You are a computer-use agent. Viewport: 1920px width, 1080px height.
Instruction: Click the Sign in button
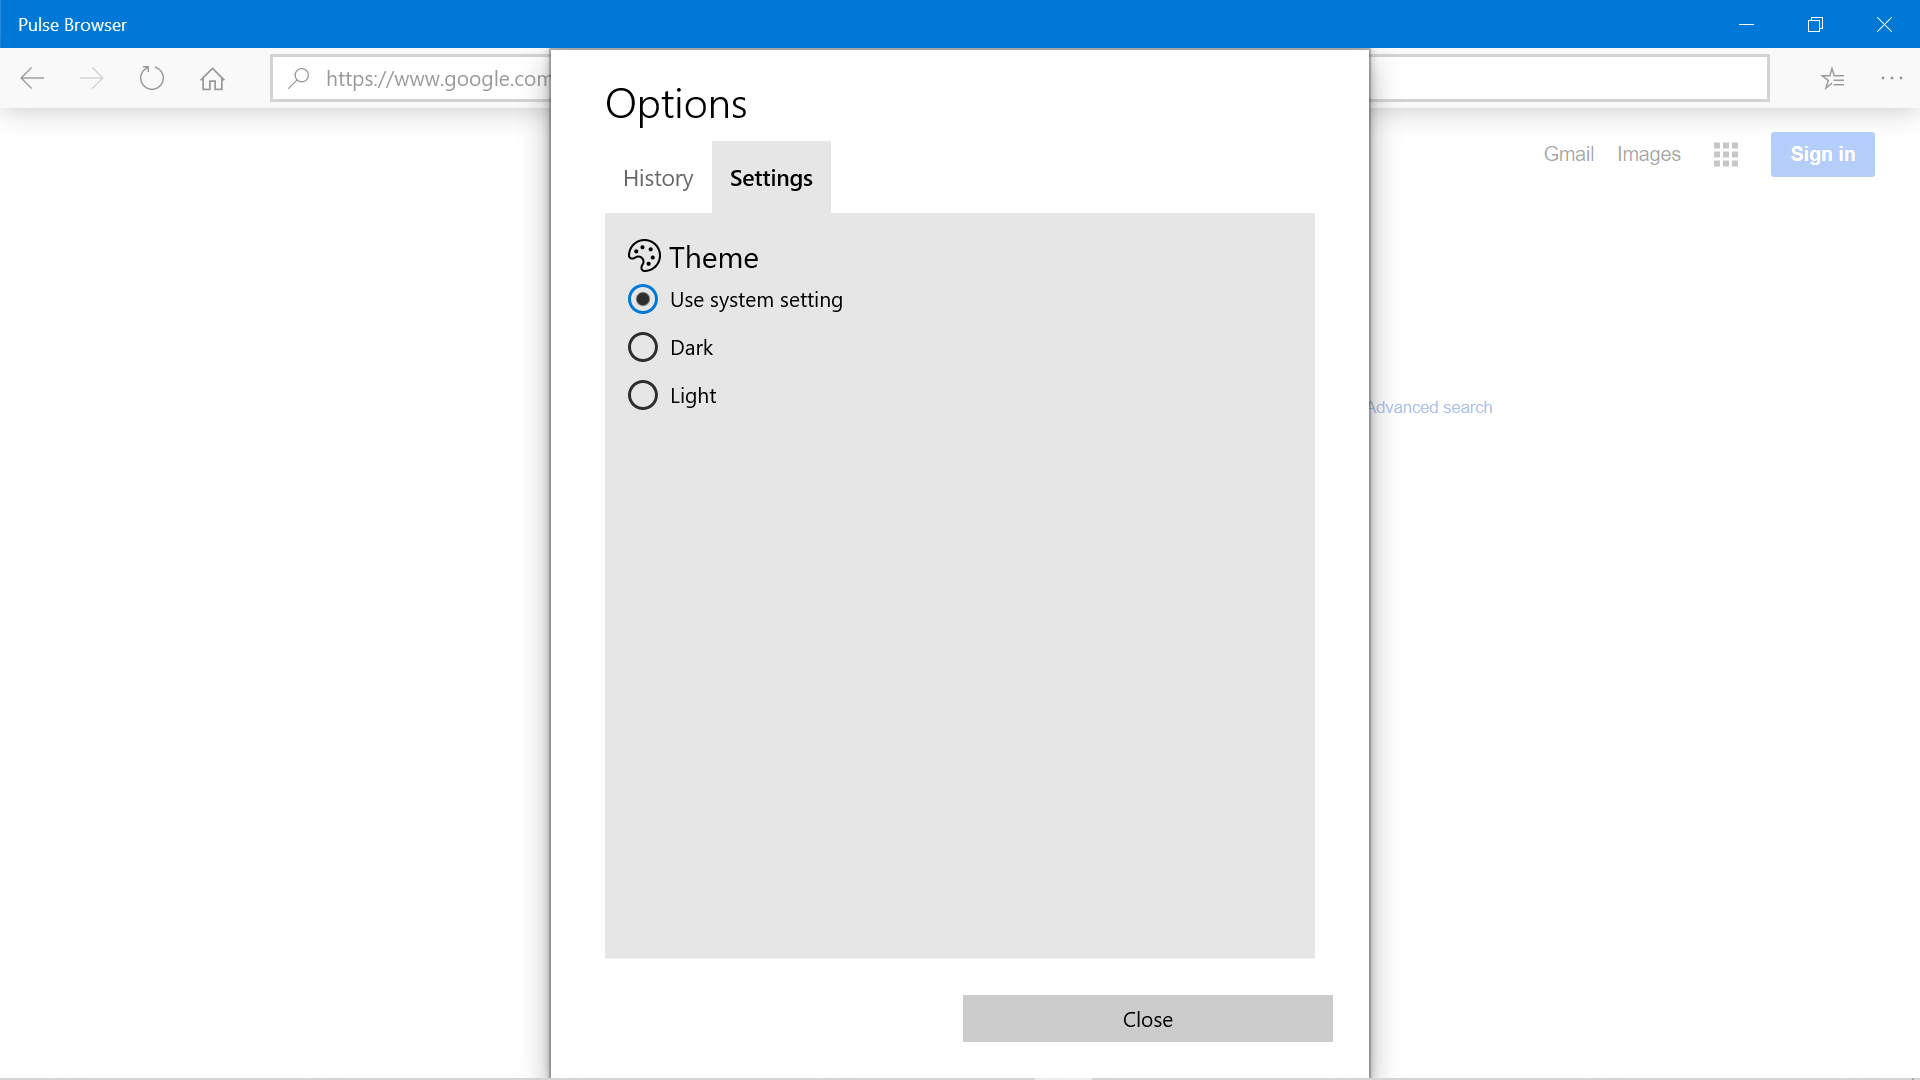coord(1822,154)
